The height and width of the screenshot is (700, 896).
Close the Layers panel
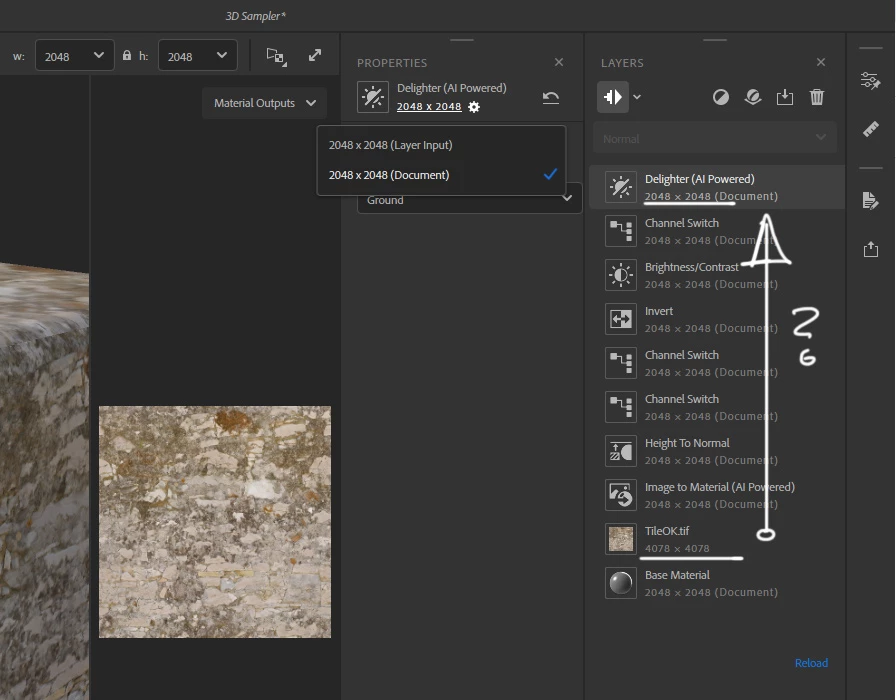tap(821, 62)
